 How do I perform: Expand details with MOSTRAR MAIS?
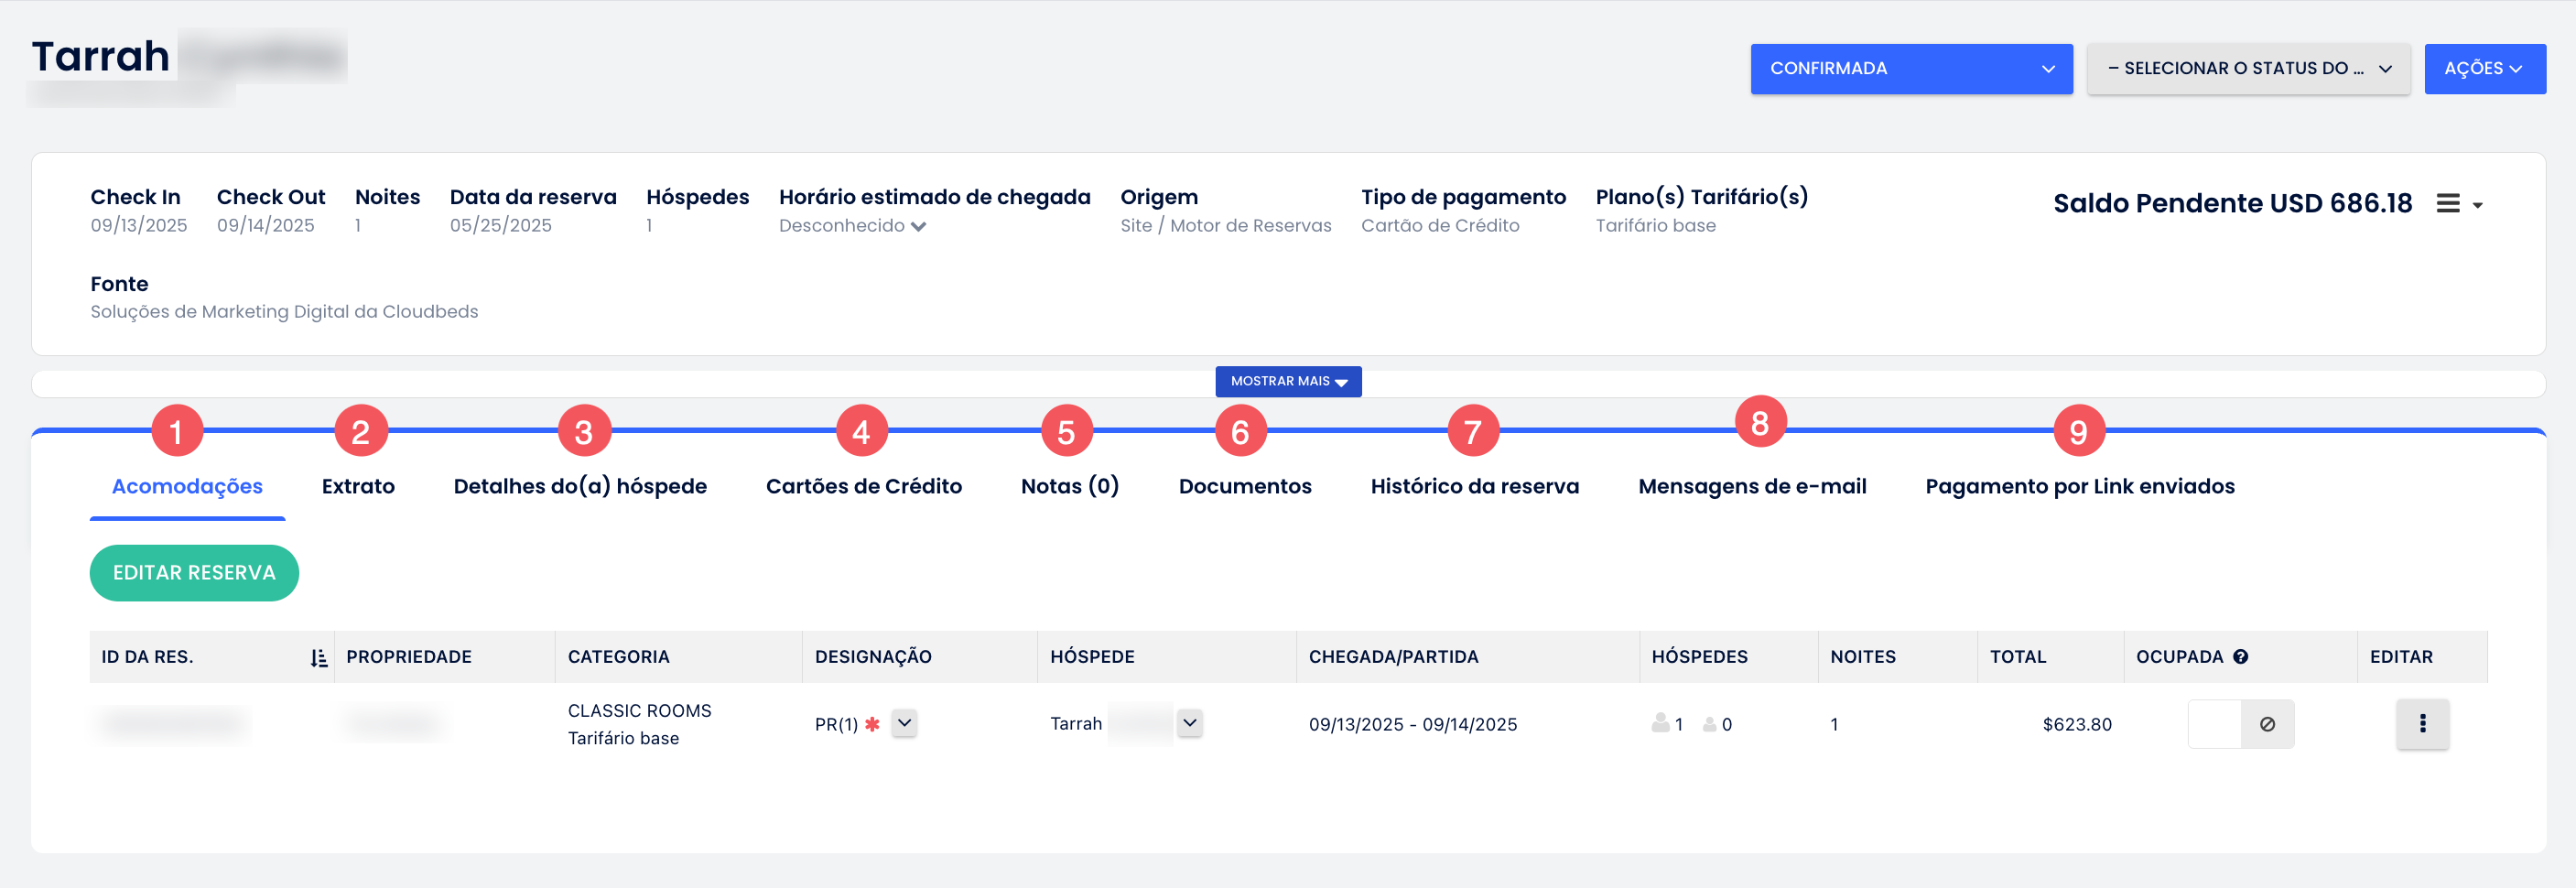point(1288,381)
